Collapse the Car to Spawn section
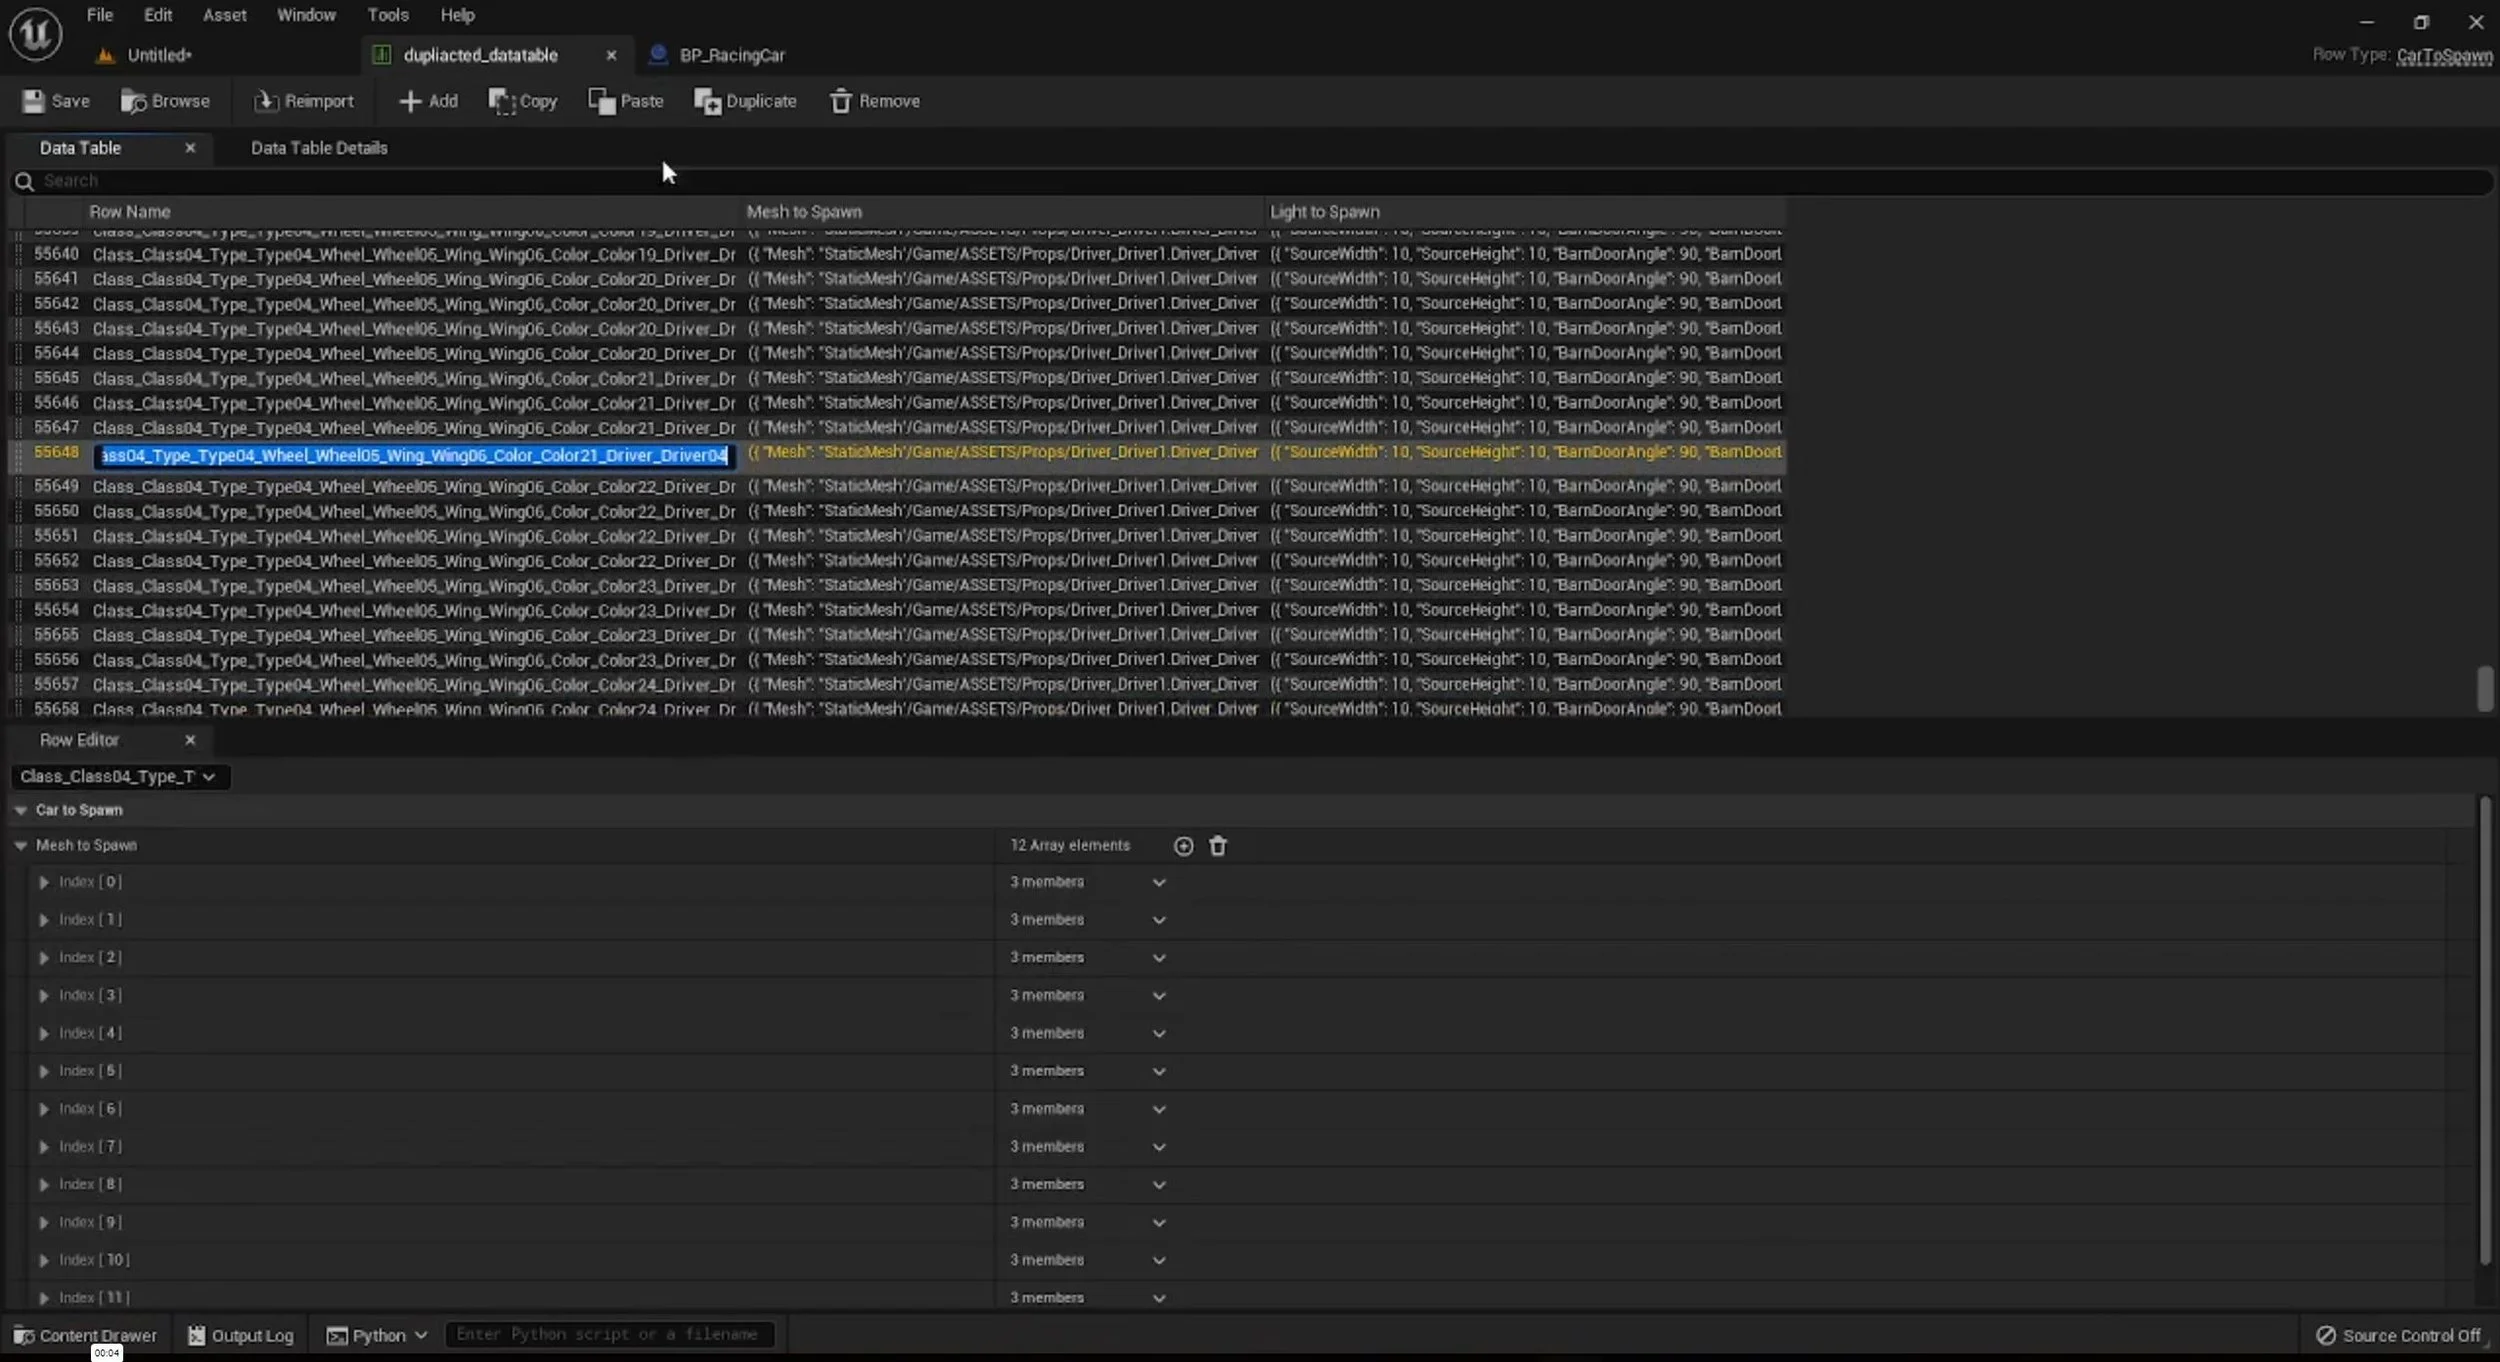The width and height of the screenshot is (2500, 1362). tap(20, 810)
